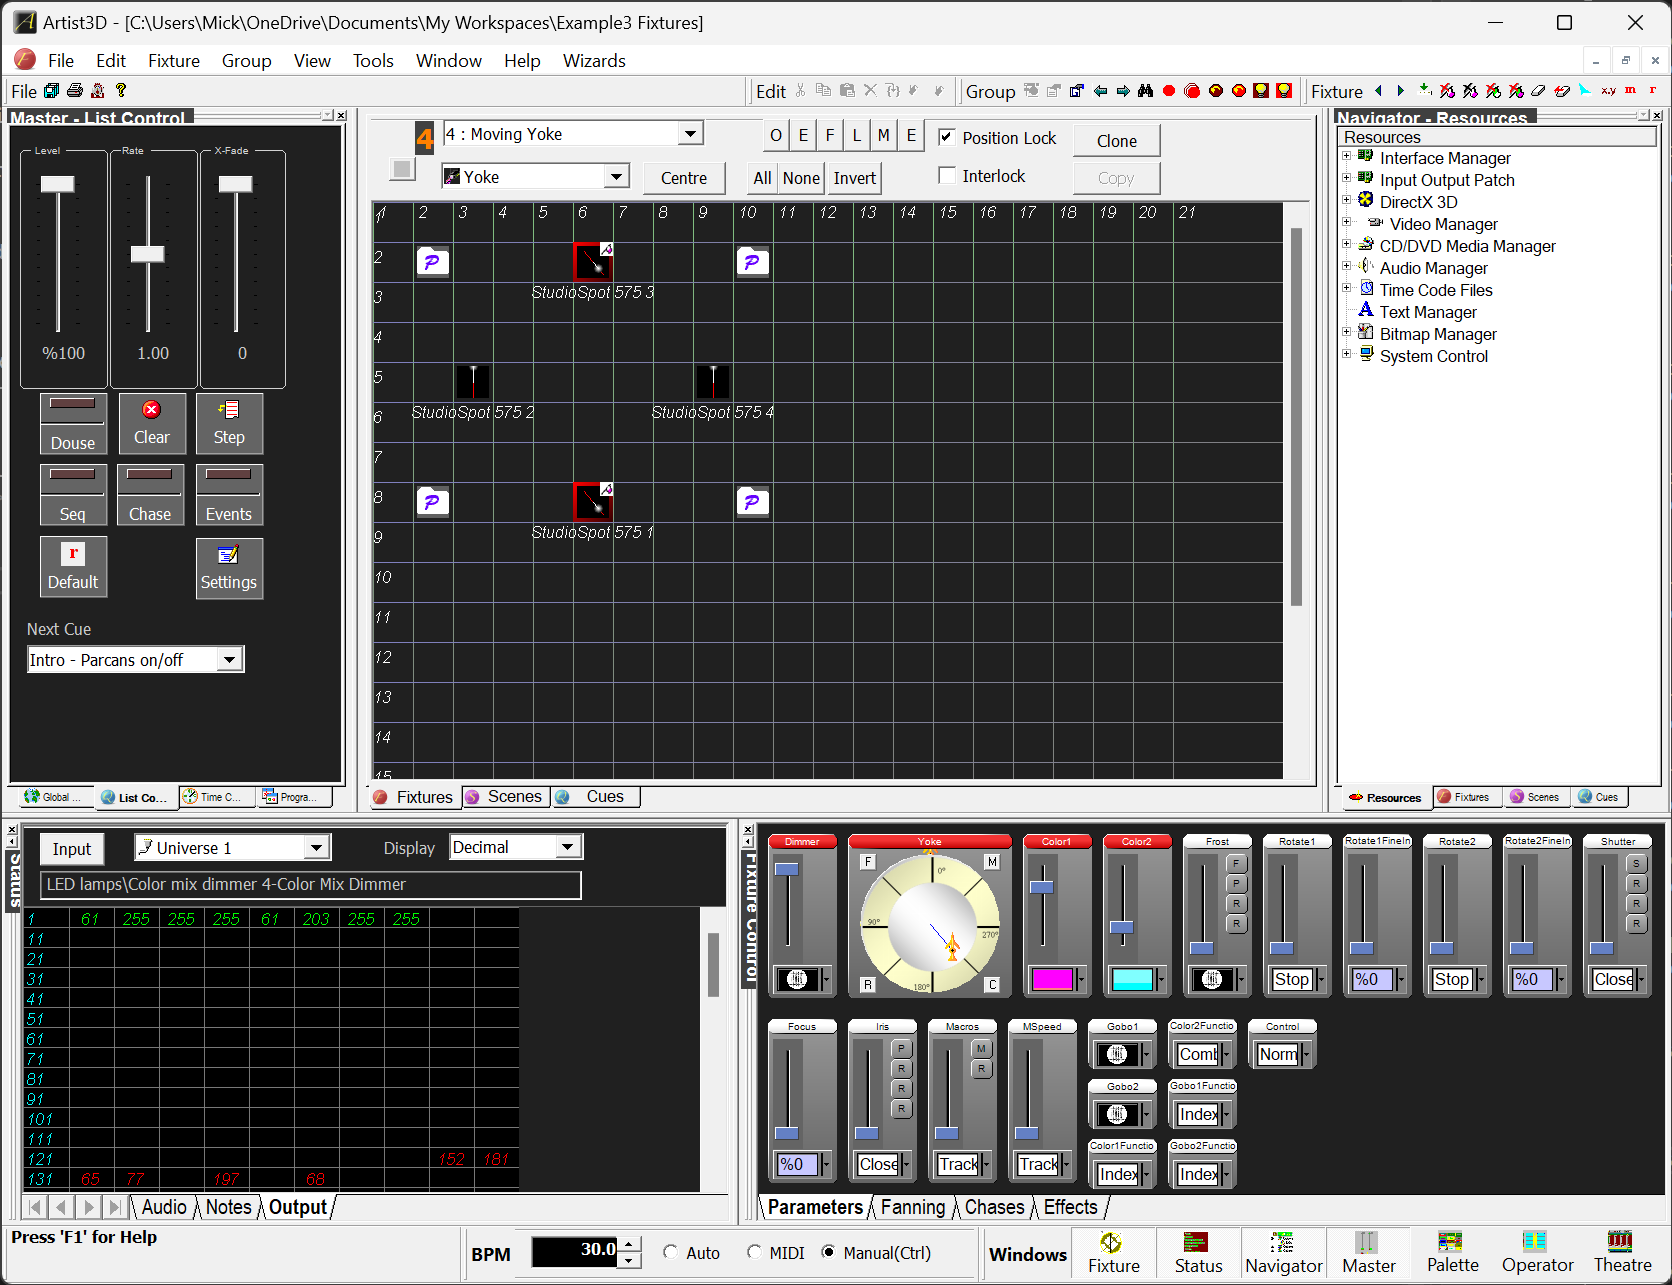Screen dimensions: 1672x1285
Task: Open the Universe 1 dropdown
Action: tap(316, 848)
